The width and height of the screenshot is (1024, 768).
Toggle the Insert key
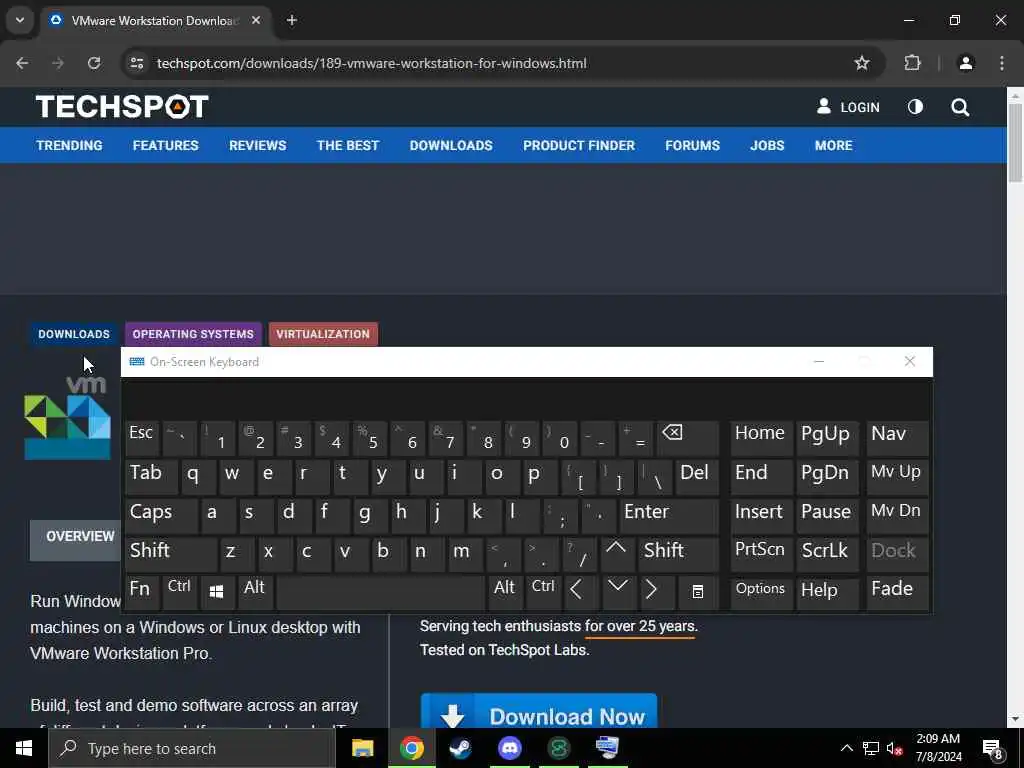click(x=760, y=515)
